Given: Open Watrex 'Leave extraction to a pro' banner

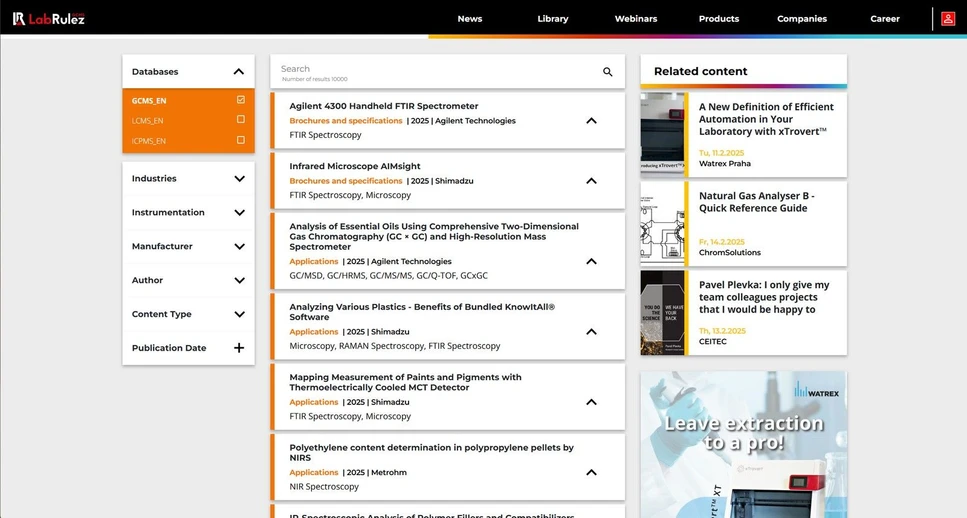Looking at the screenshot, I should click(x=744, y=444).
